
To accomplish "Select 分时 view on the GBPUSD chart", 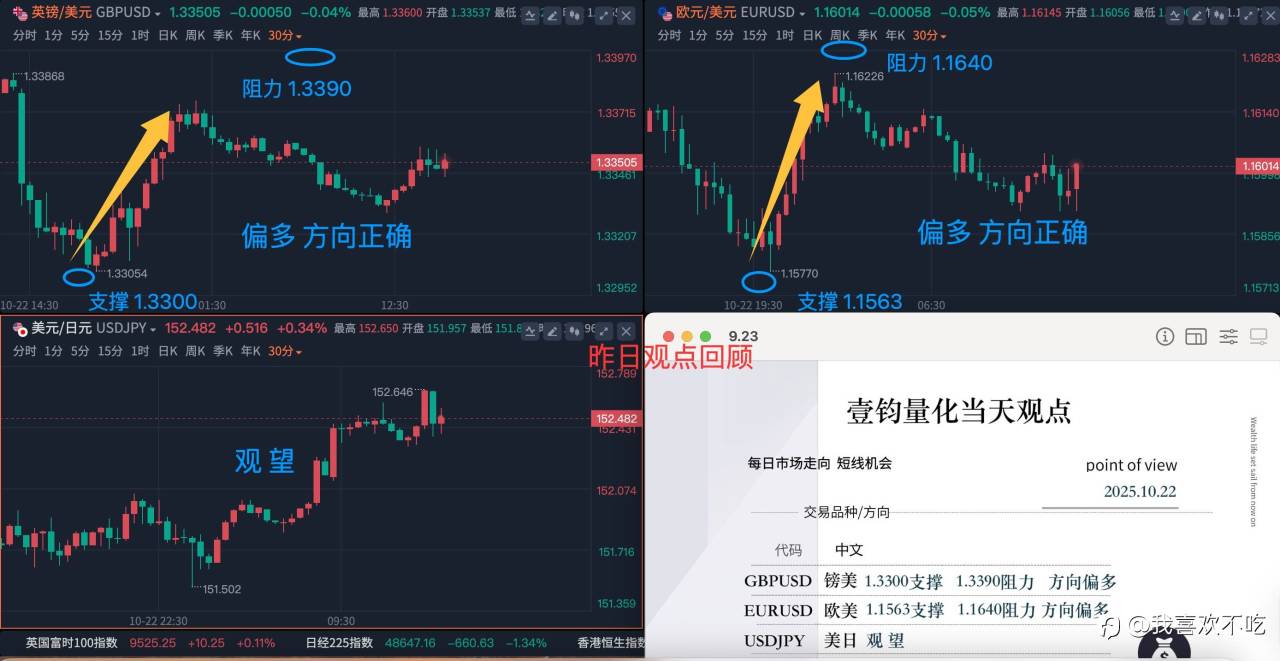I will click(x=25, y=35).
